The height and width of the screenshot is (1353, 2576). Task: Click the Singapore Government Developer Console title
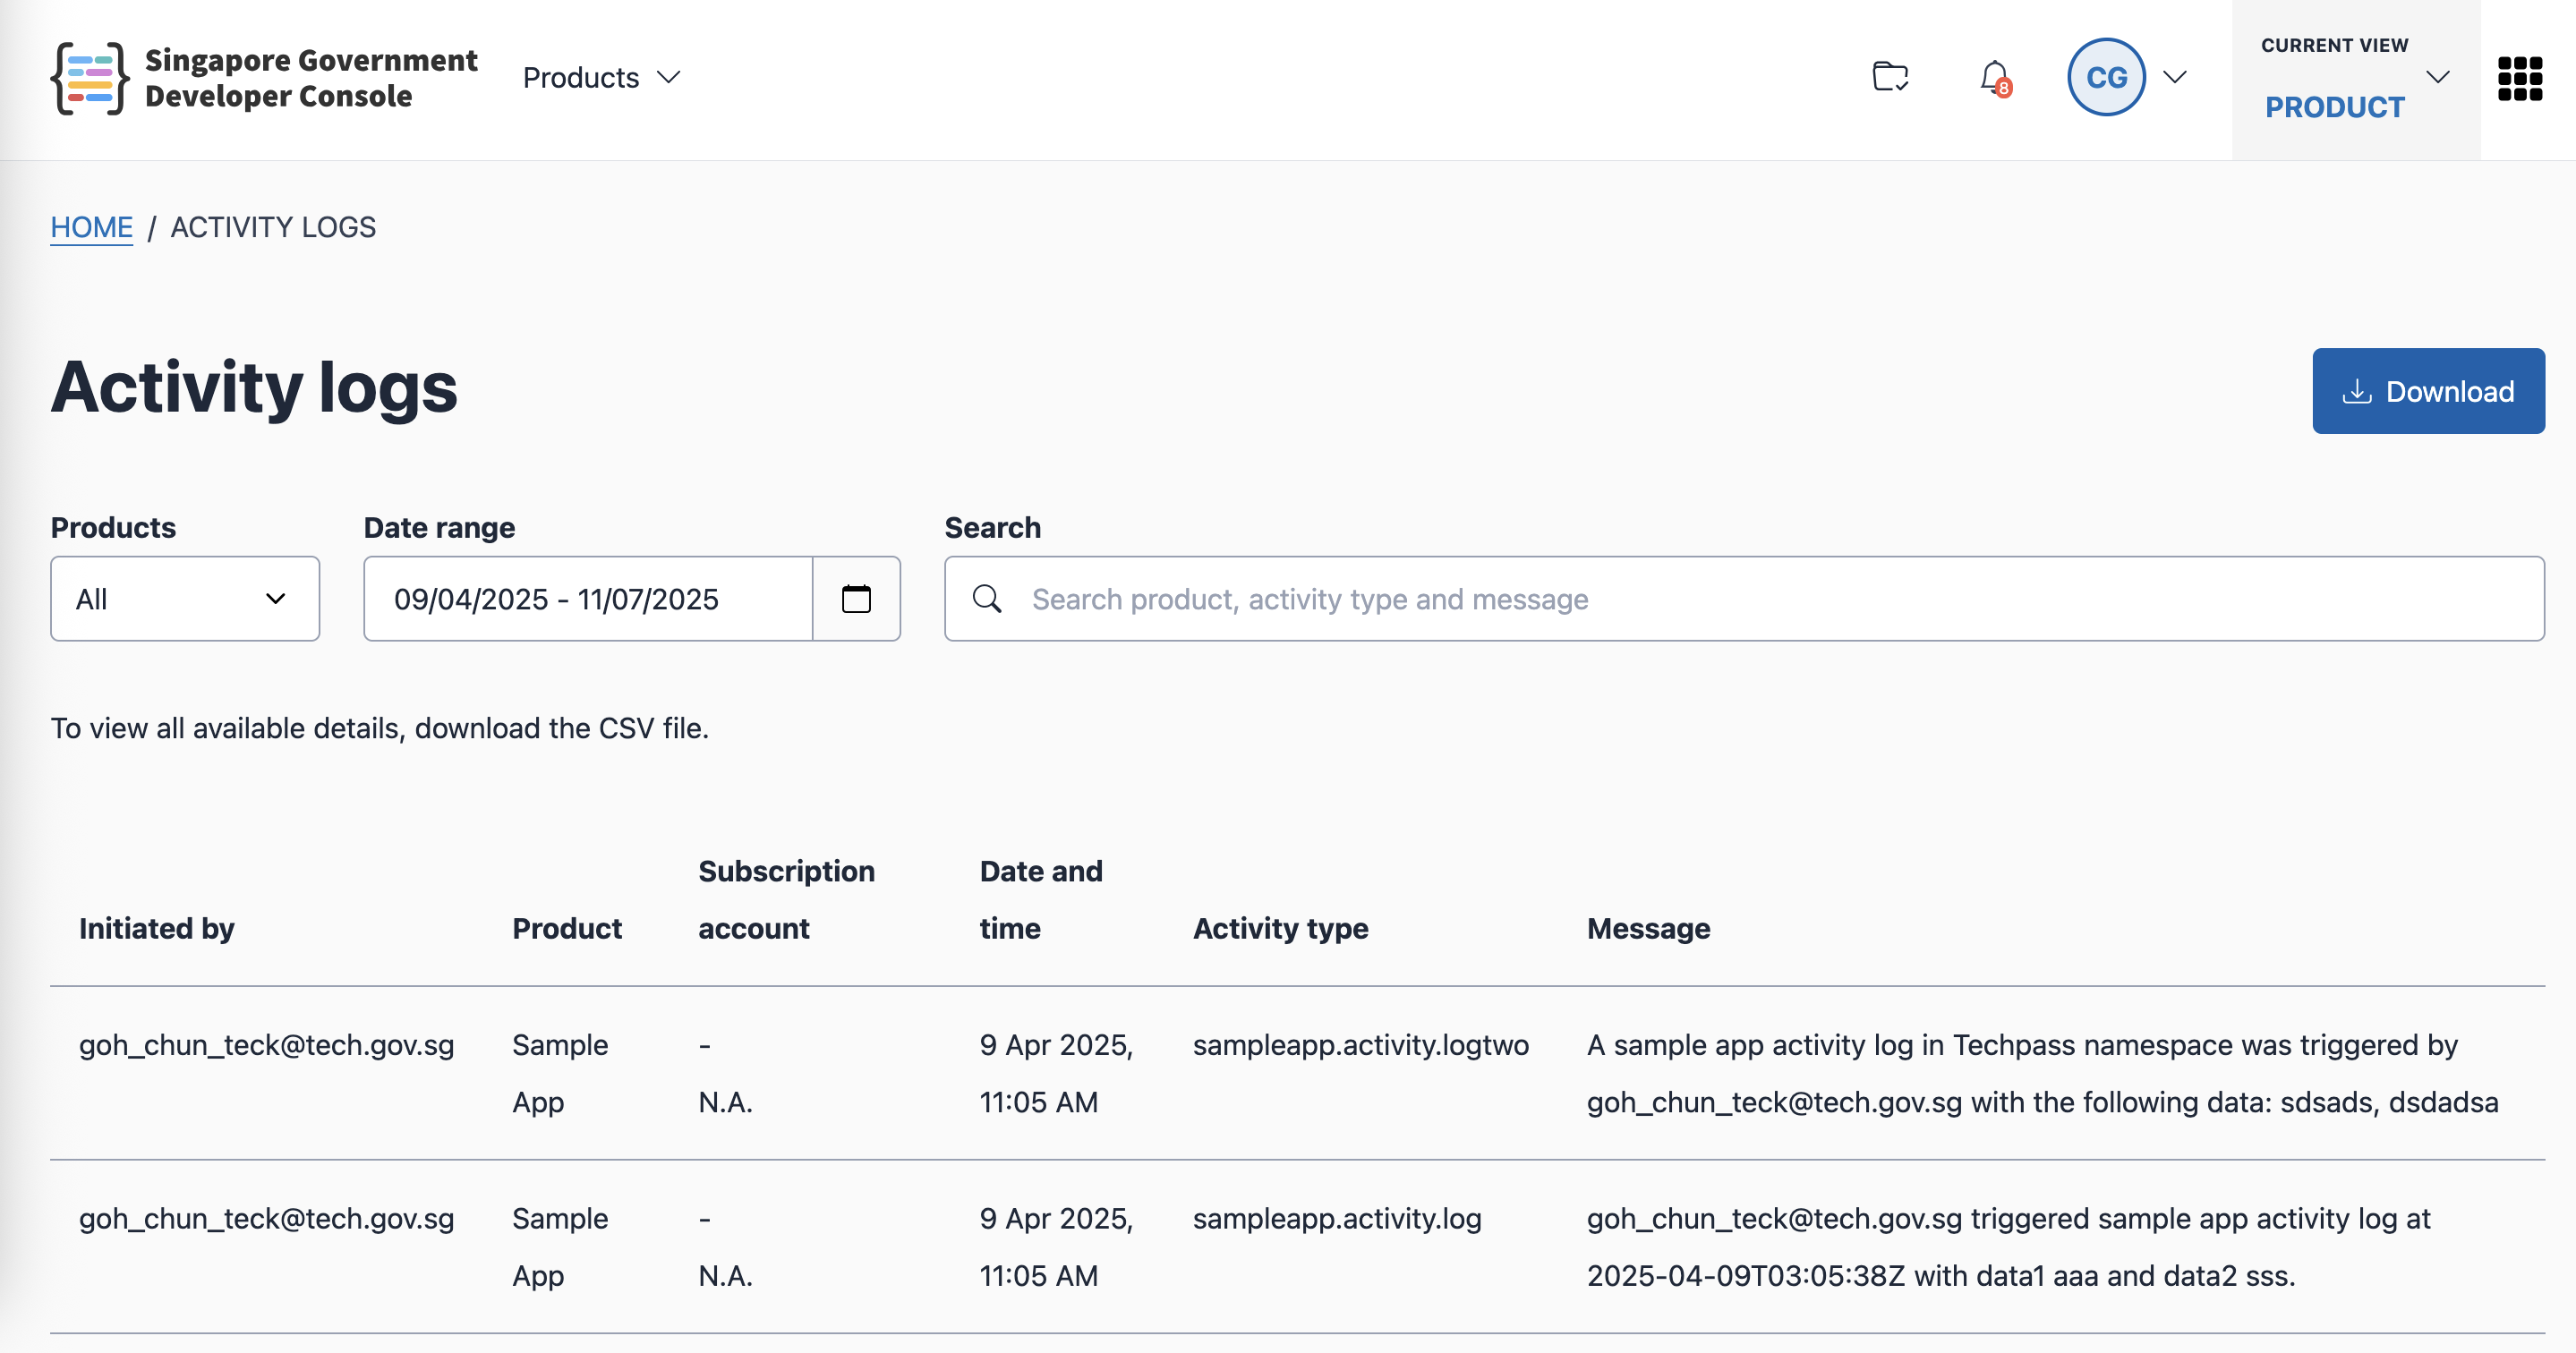(x=311, y=78)
